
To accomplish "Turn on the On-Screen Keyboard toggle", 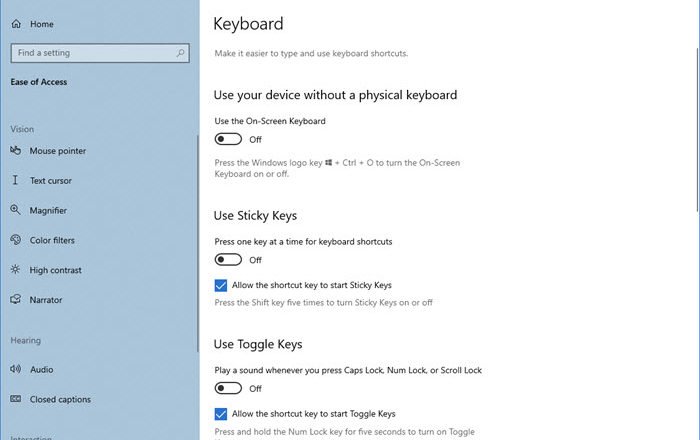I will (228, 140).
